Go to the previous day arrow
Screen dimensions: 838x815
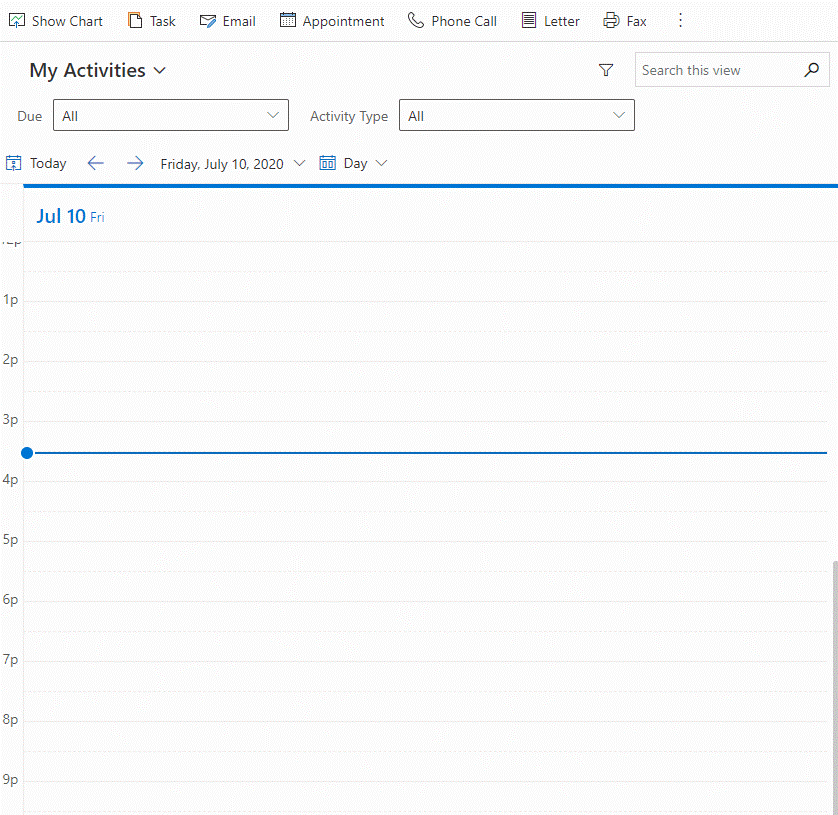tap(96, 164)
